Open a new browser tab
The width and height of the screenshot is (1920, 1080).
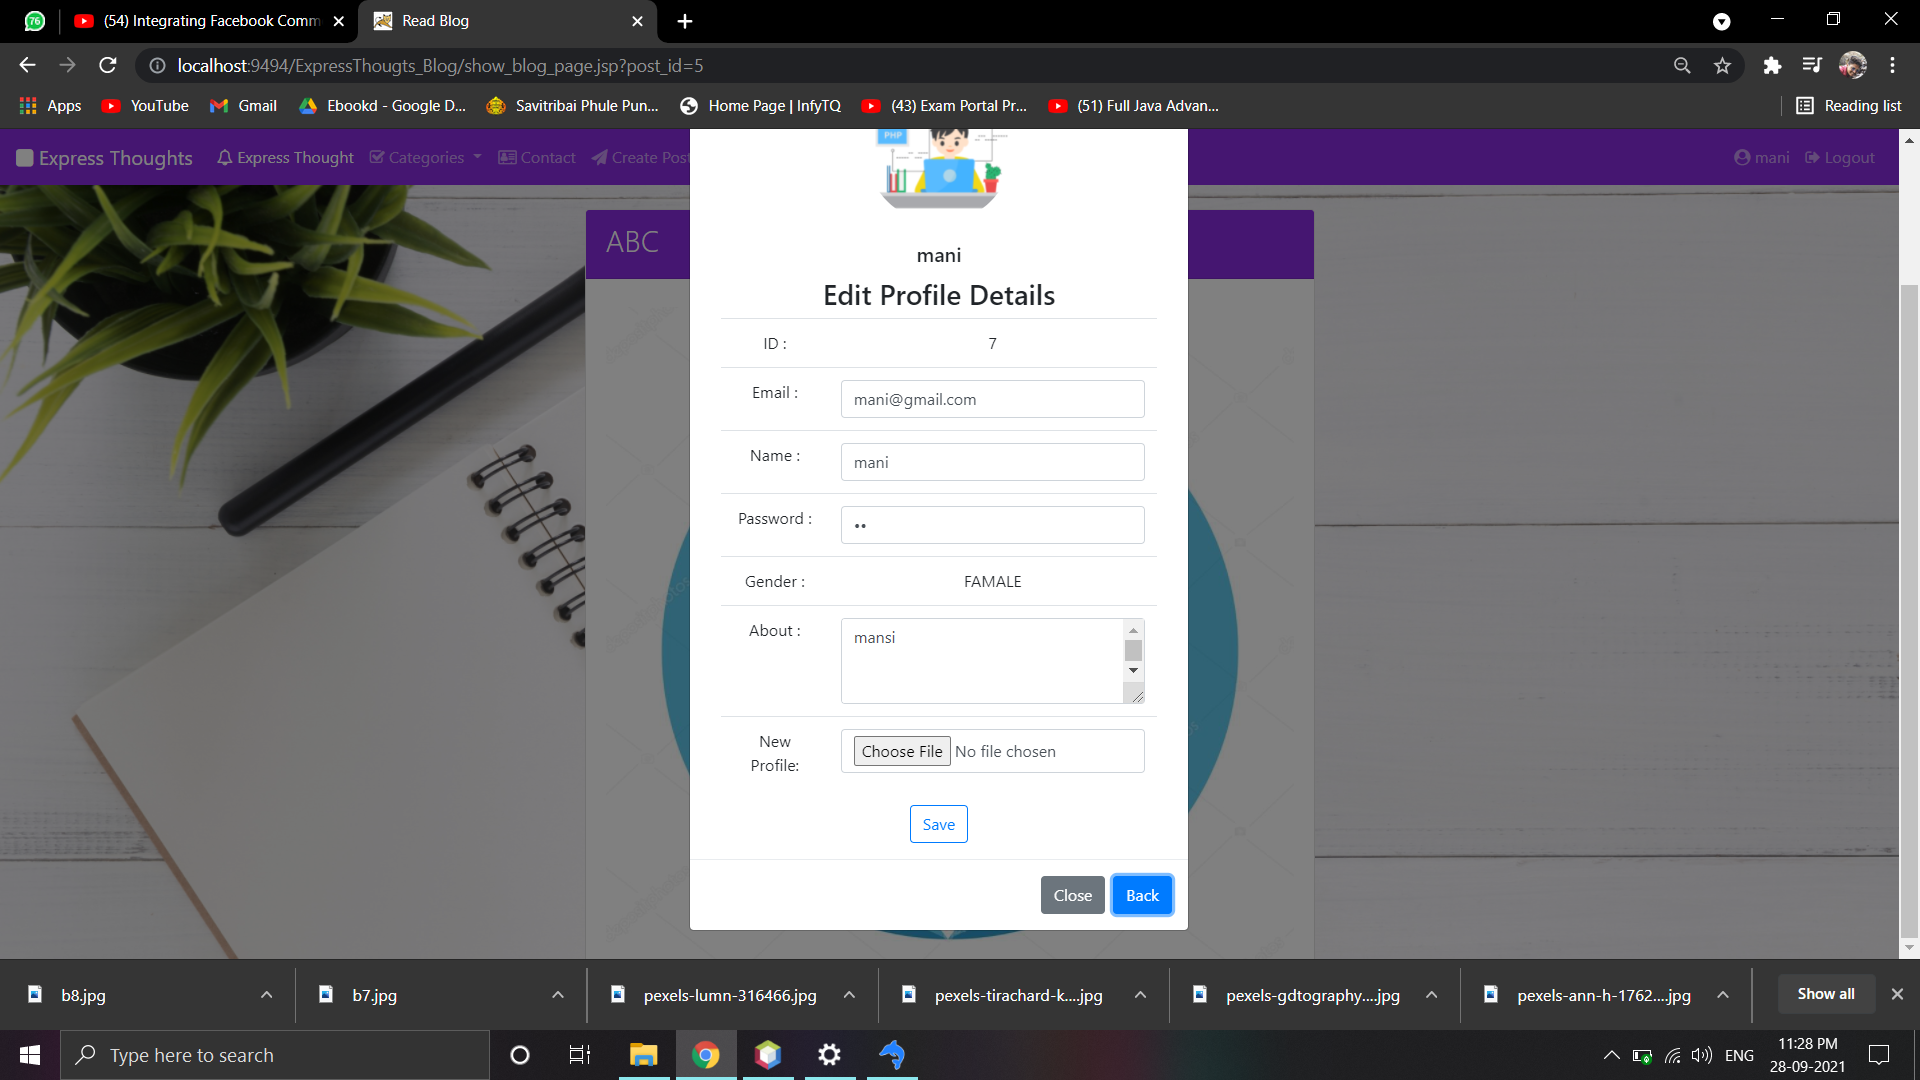pos(685,21)
